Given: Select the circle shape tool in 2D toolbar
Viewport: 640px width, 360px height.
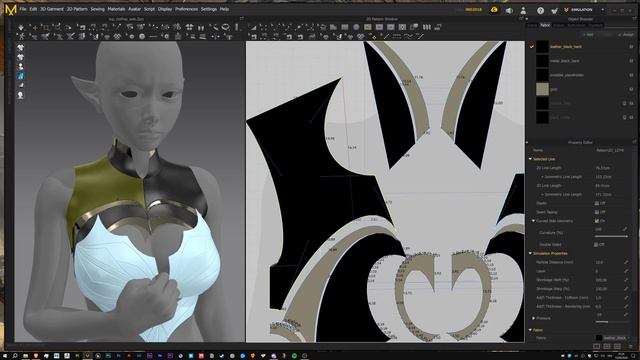Looking at the screenshot, I should tap(356, 27).
